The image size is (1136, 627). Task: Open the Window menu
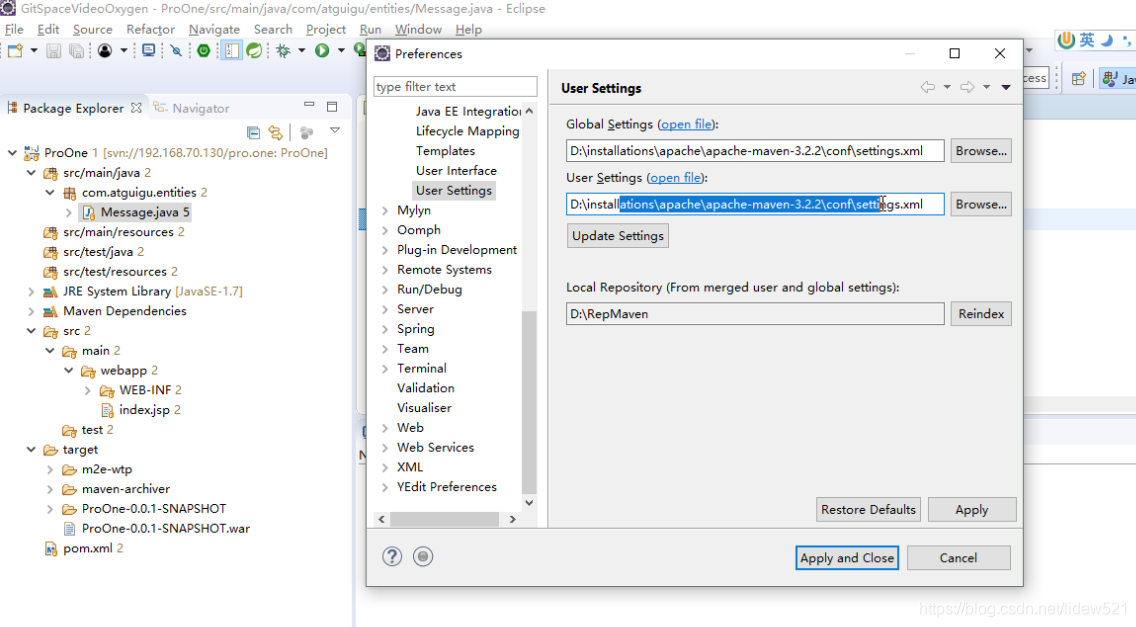point(418,30)
